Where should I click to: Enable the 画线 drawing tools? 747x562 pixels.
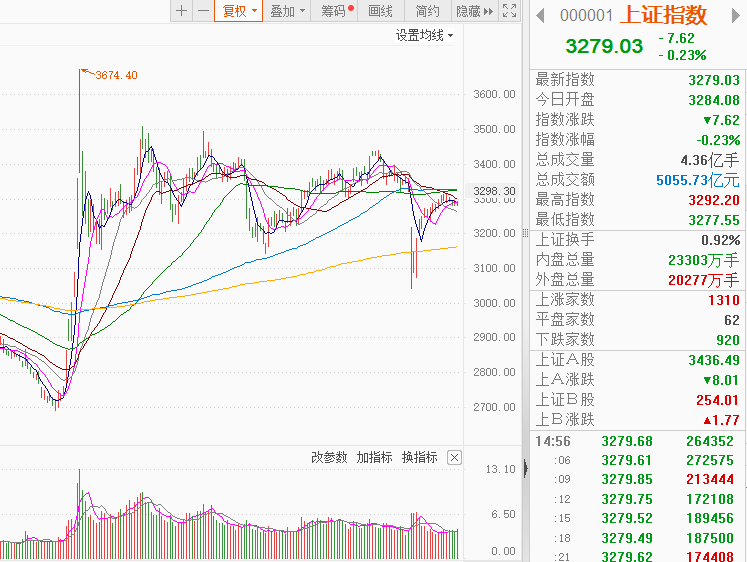(381, 11)
